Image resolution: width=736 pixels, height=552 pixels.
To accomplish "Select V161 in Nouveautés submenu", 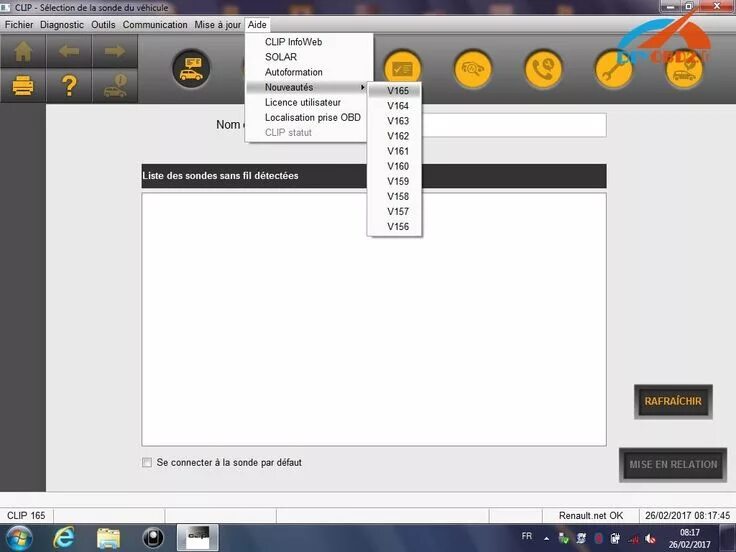I will click(395, 151).
